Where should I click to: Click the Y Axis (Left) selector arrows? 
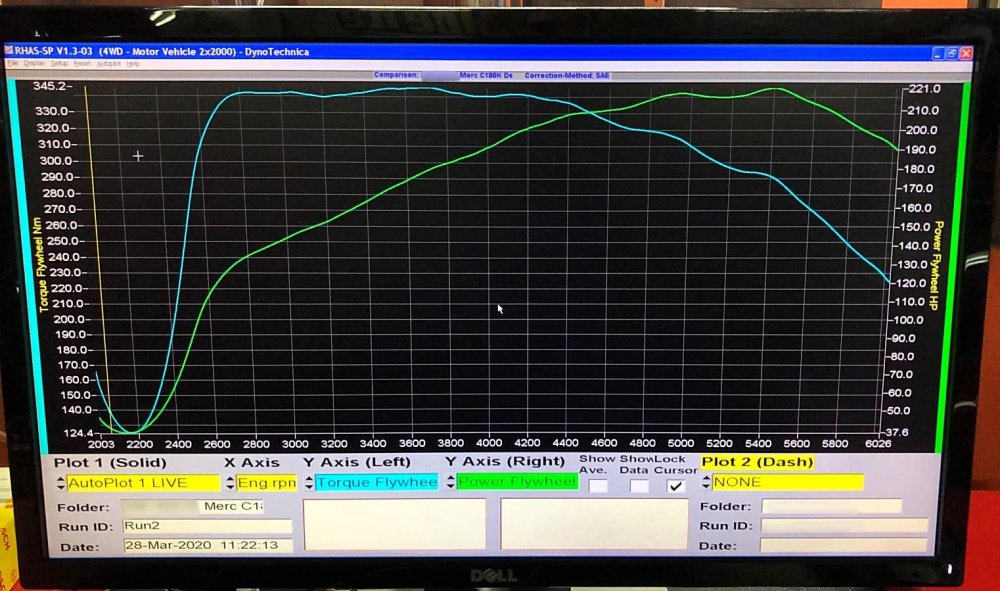pos(309,482)
